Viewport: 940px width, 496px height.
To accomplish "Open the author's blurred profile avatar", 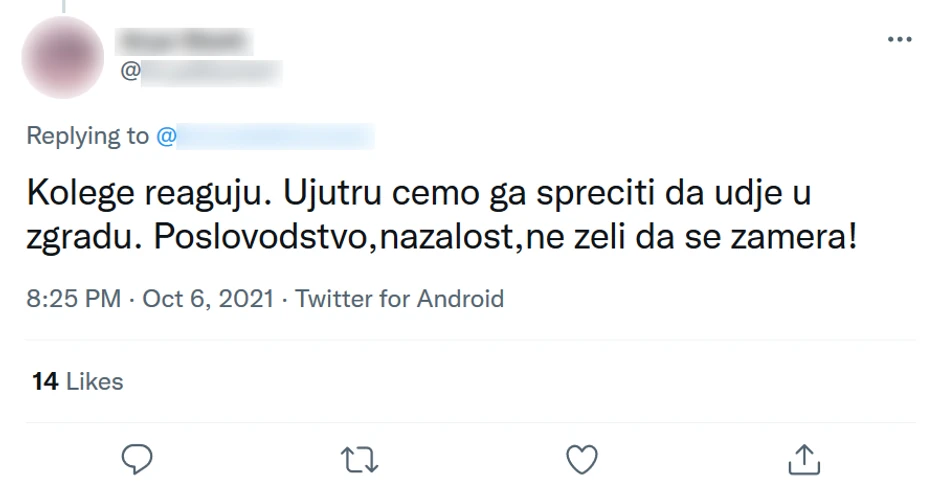I will point(62,57).
